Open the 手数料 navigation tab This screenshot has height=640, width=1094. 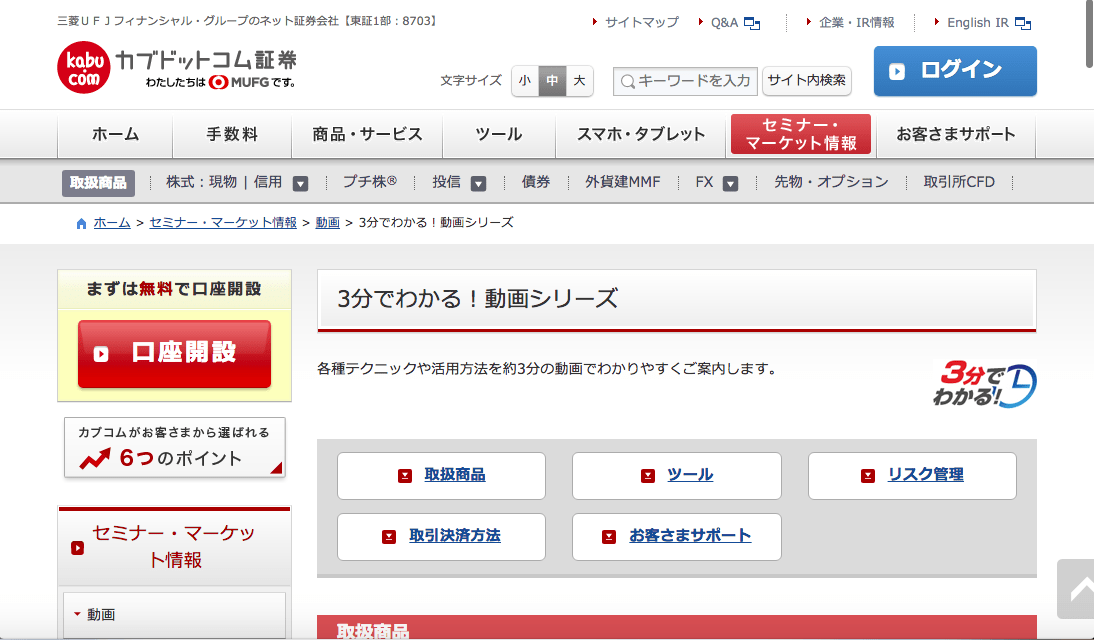click(x=232, y=134)
